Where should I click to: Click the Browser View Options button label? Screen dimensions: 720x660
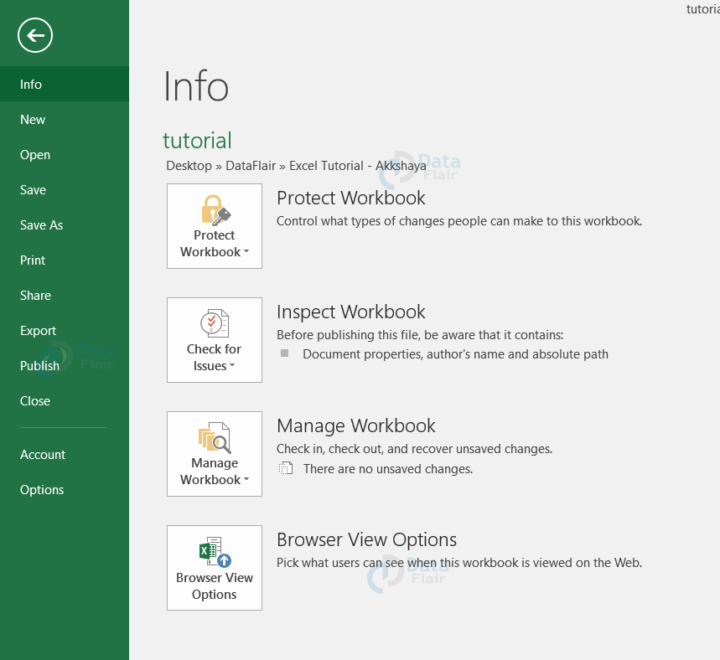coord(214,586)
